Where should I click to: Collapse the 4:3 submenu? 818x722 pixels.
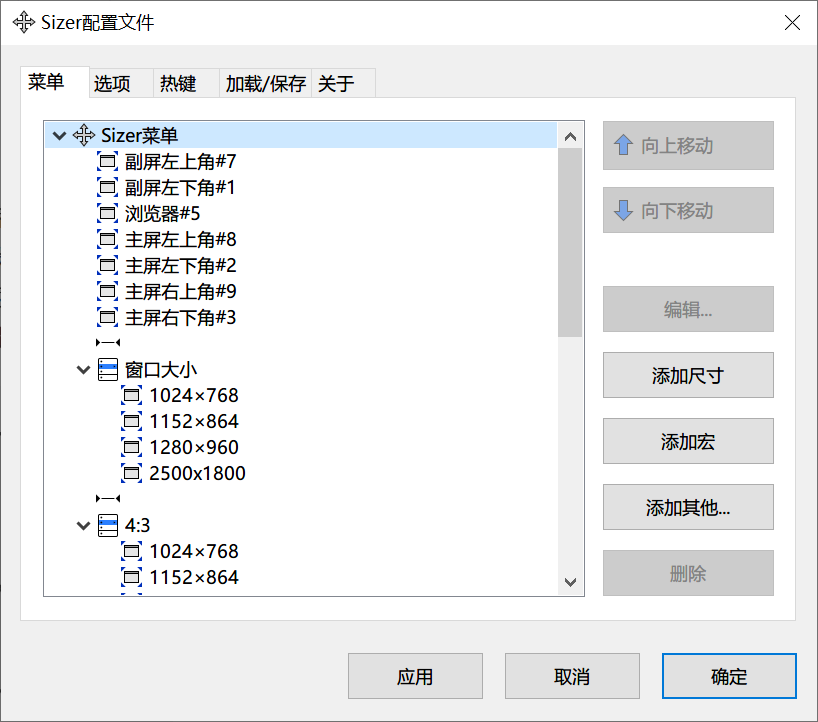83,525
